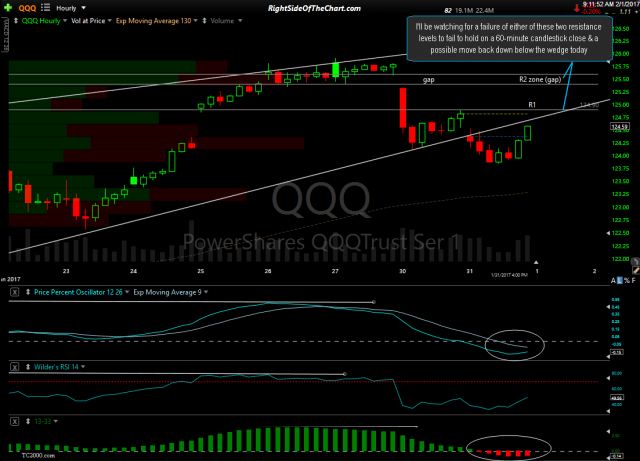Open the watchlist list icon beside QQQ
This screenshot has width=640, height=461.
tap(45, 7)
